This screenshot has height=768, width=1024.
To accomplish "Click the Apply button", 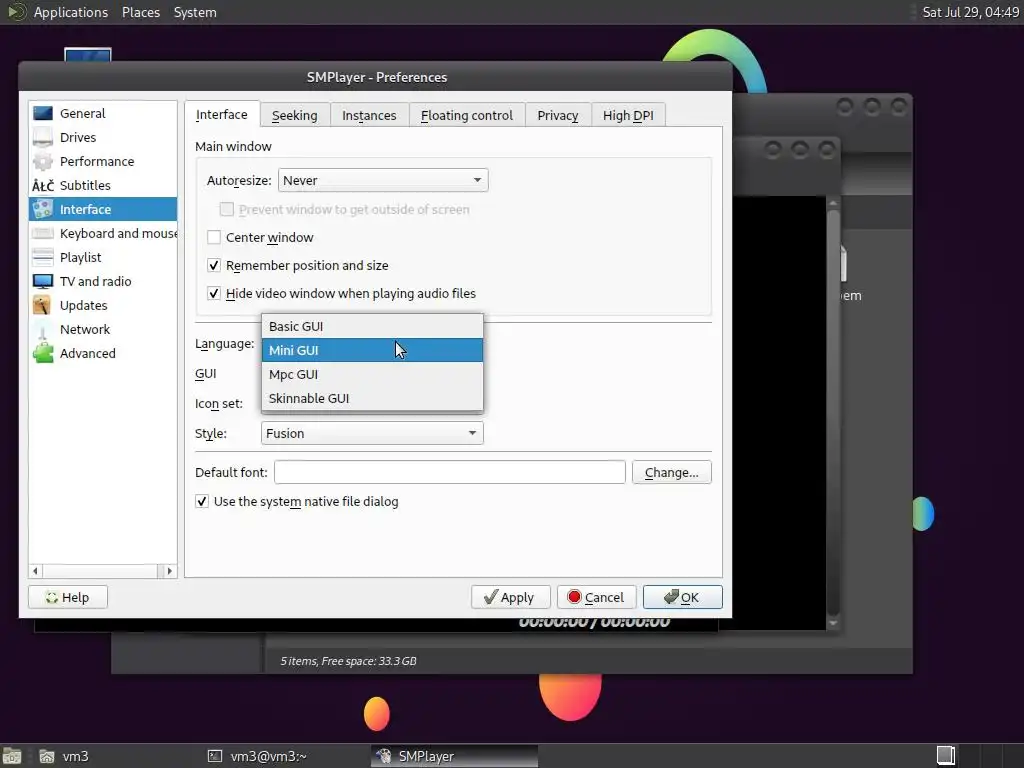I will pos(510,597).
